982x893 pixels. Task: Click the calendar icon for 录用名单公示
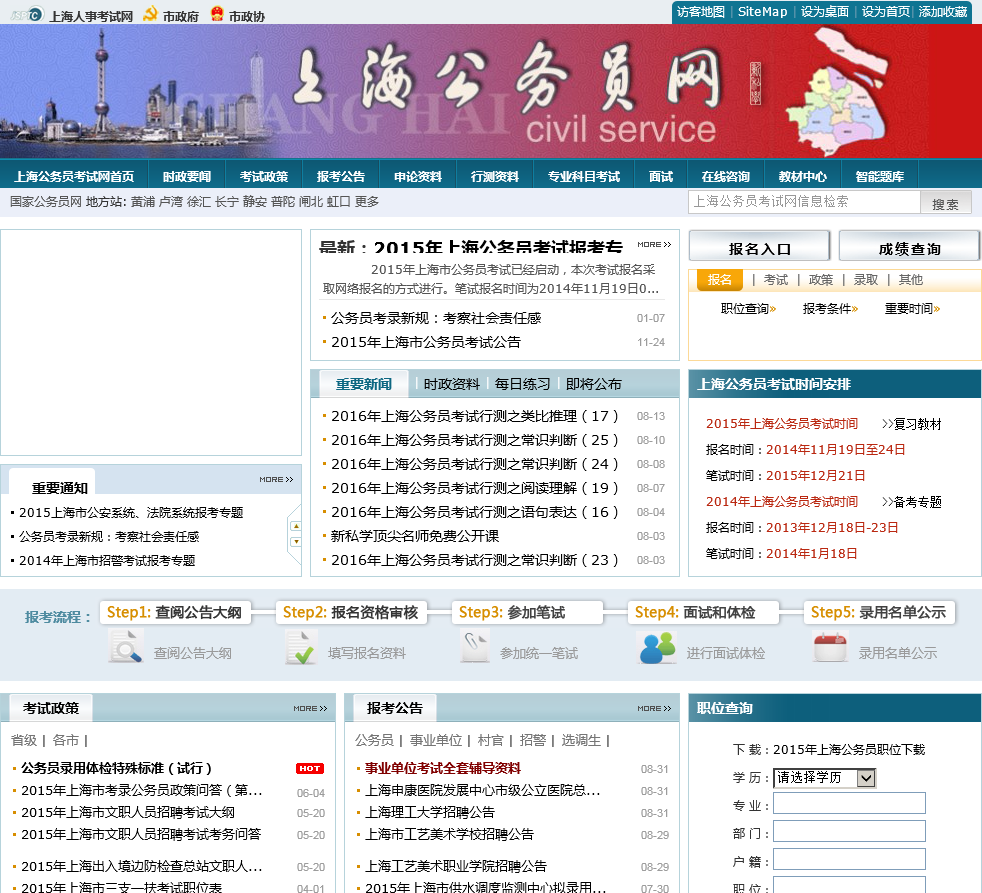830,647
